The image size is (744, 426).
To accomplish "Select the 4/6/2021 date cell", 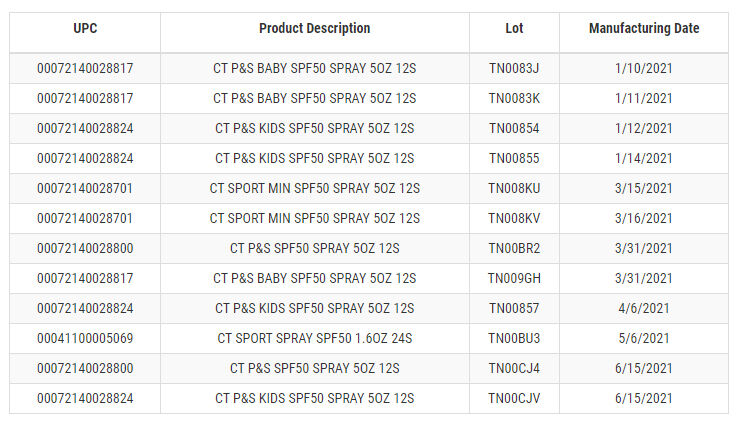I will point(644,309).
